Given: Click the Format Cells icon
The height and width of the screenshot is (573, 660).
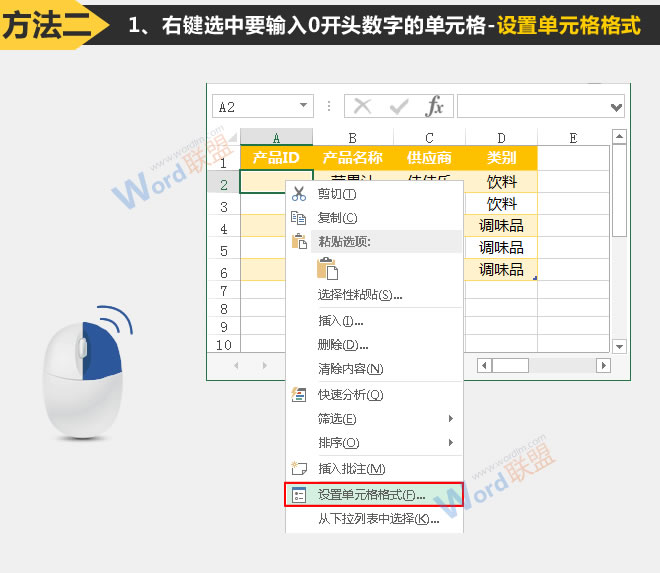Looking at the screenshot, I should [x=299, y=495].
